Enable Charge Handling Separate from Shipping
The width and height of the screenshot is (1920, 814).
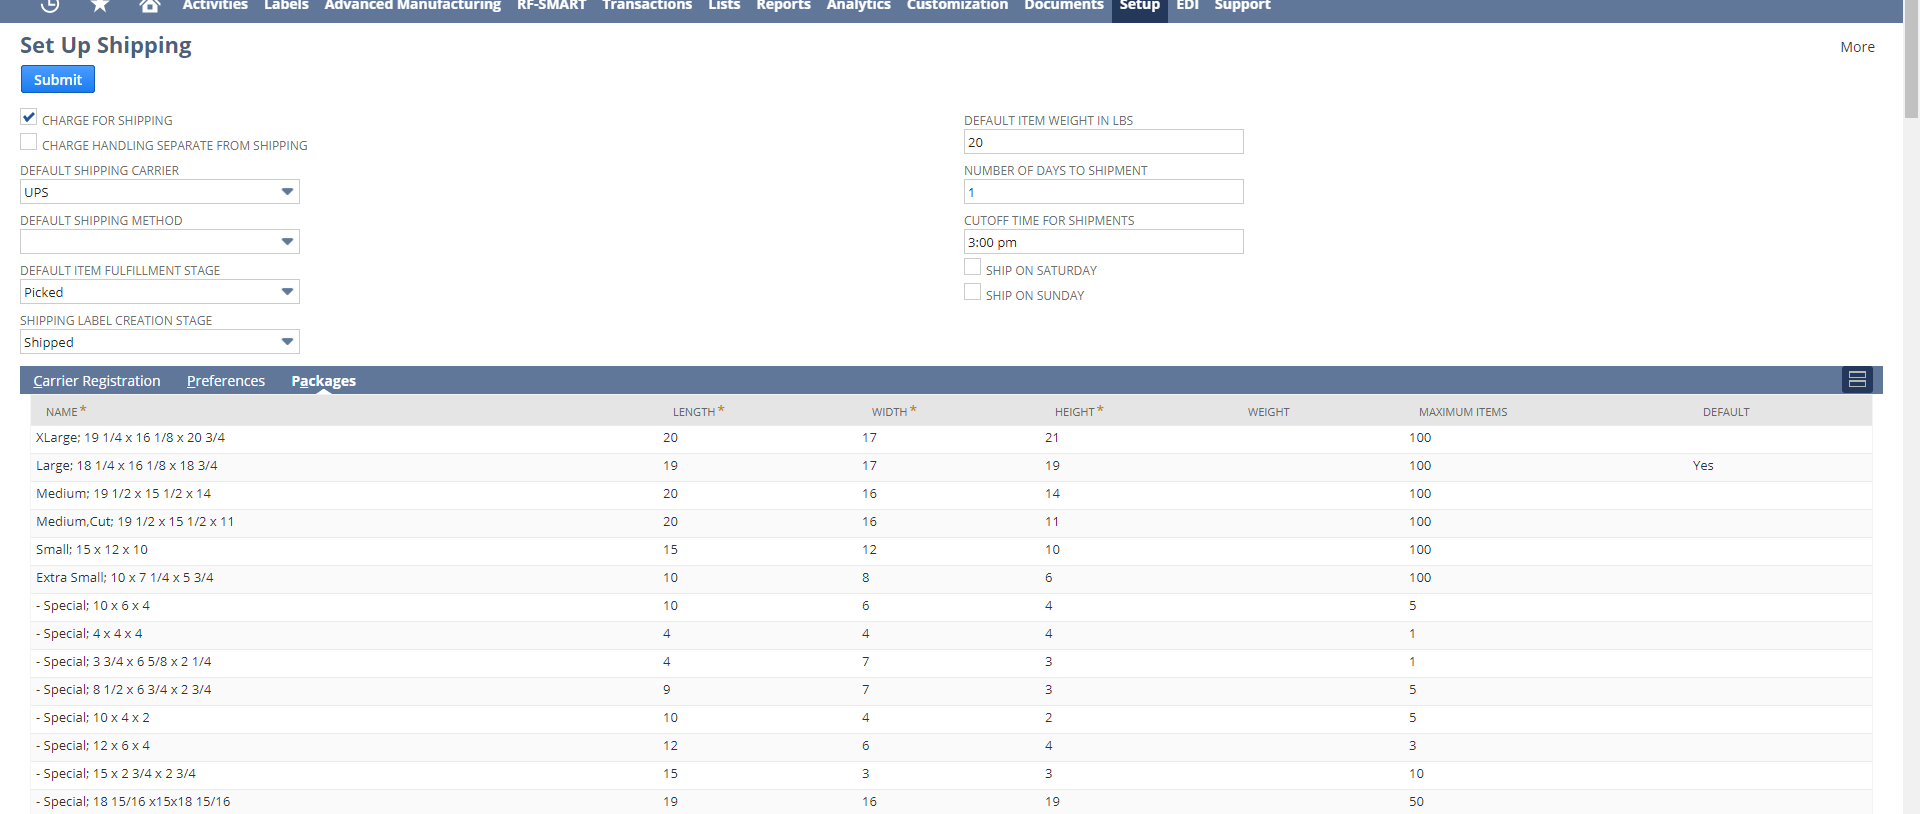point(29,142)
